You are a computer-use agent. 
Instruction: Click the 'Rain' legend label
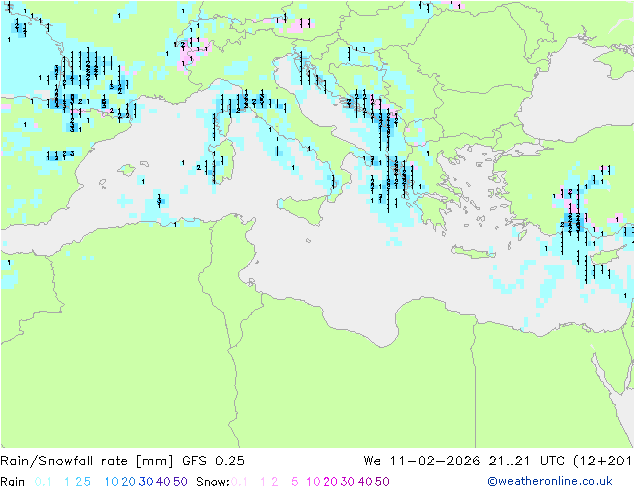coord(13,482)
